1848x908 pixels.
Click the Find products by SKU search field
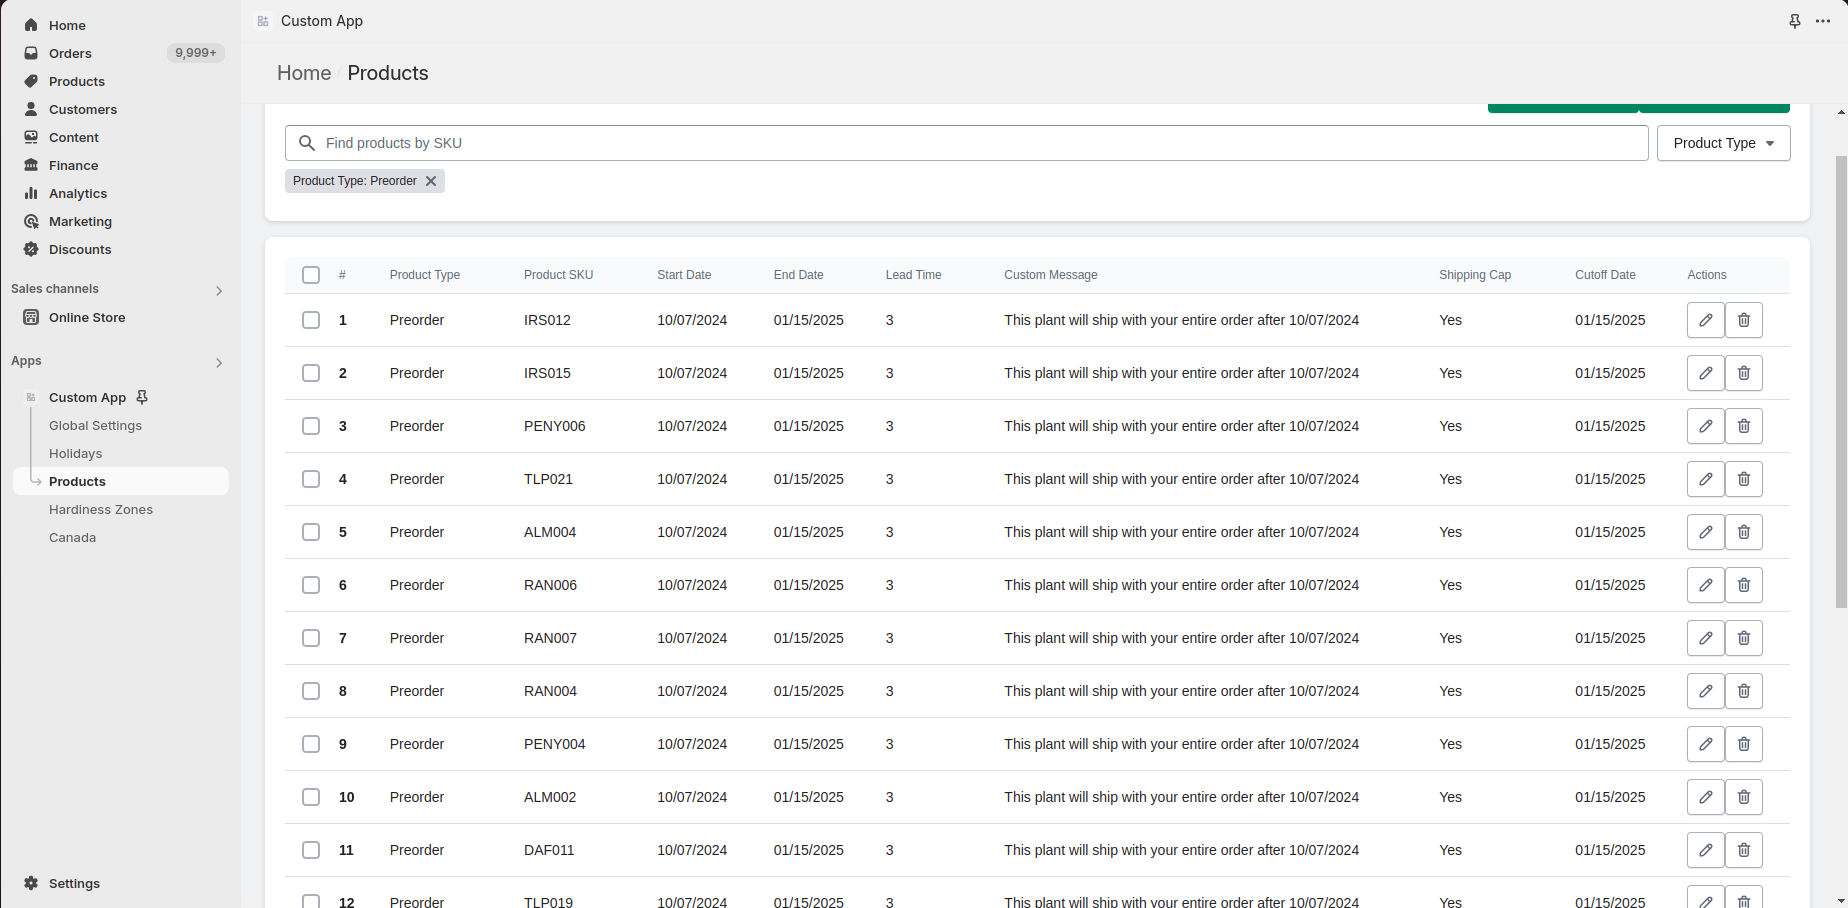[x=966, y=143]
